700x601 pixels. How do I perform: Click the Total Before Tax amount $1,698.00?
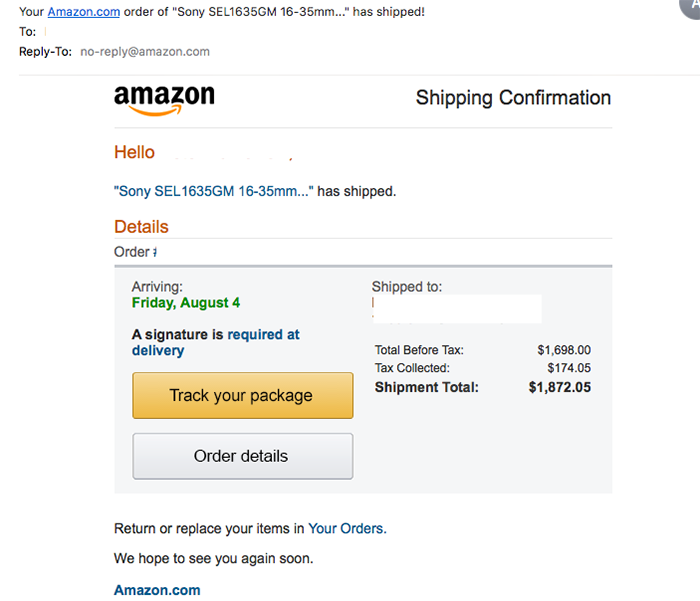564,350
